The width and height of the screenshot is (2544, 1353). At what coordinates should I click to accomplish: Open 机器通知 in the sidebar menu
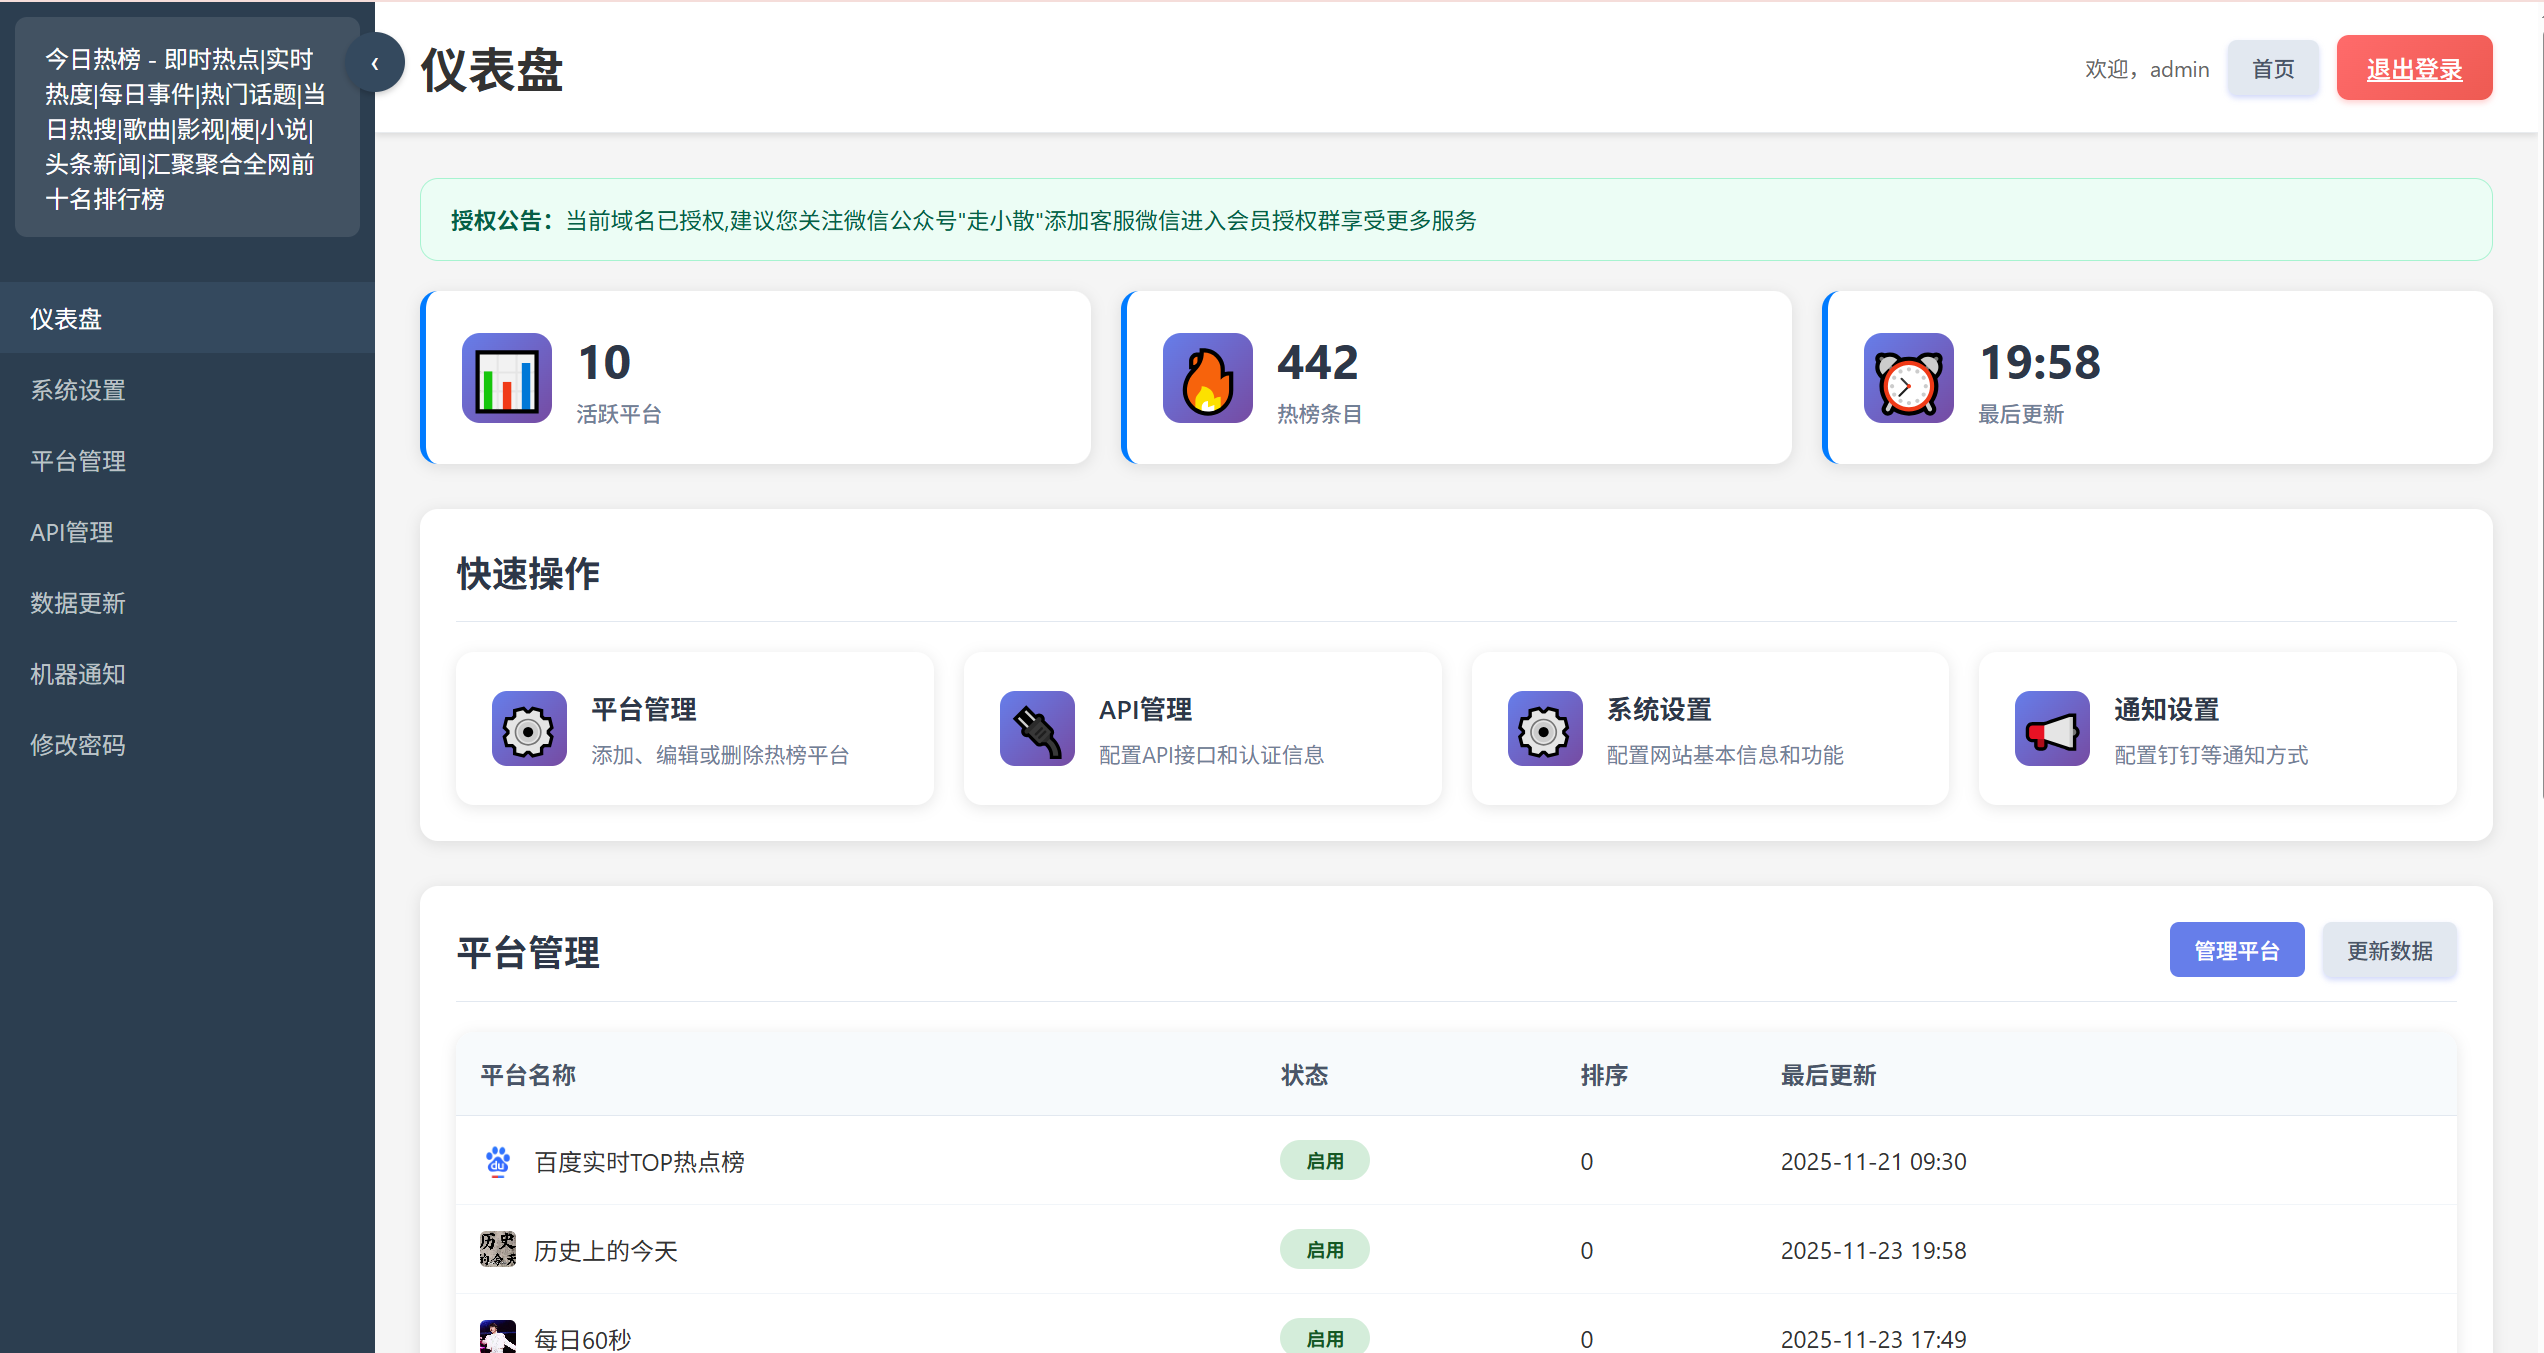click(x=78, y=674)
